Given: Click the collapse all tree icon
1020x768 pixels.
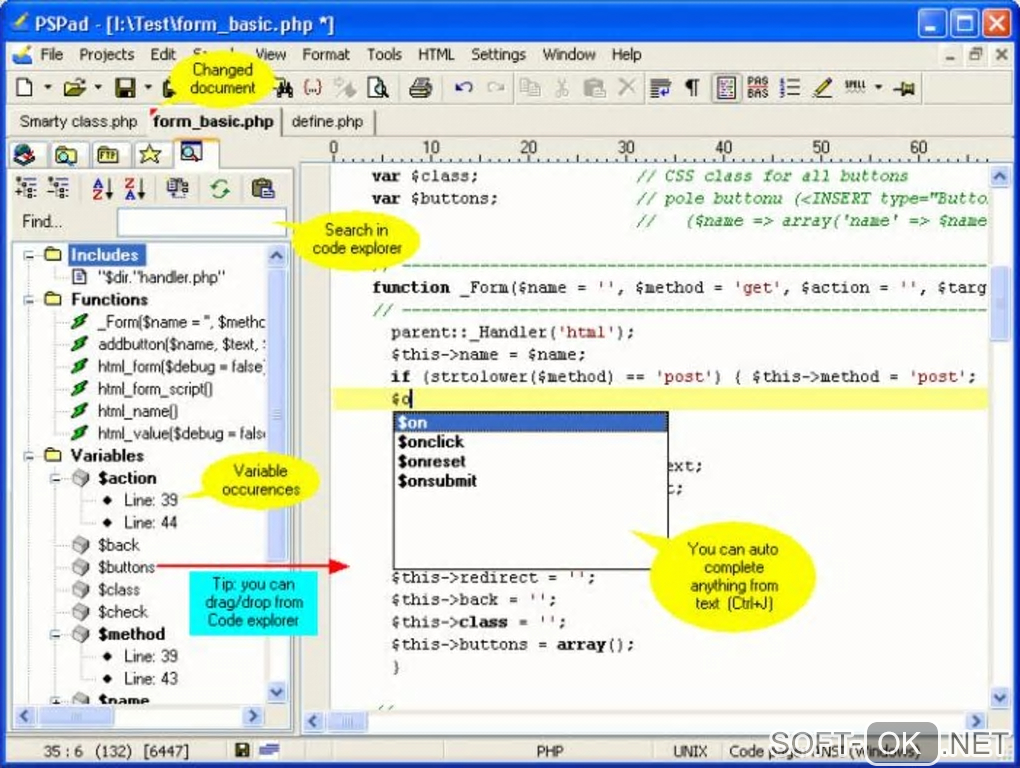Looking at the screenshot, I should pyautogui.click(x=58, y=188).
